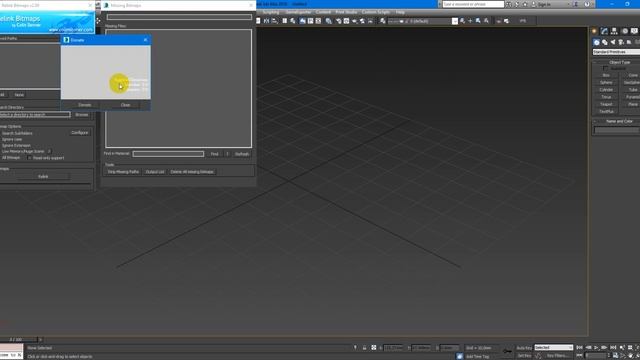Open Render Setup from the toolbar
Viewport: 640px width, 360px height.
point(338,21)
